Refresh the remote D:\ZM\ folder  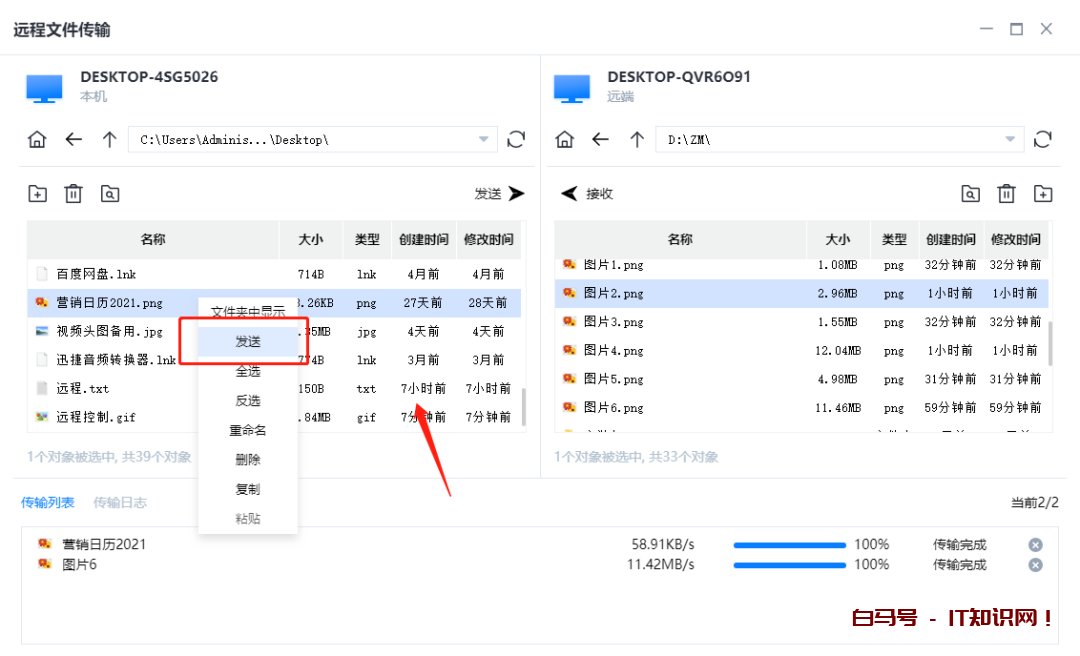coord(1043,140)
